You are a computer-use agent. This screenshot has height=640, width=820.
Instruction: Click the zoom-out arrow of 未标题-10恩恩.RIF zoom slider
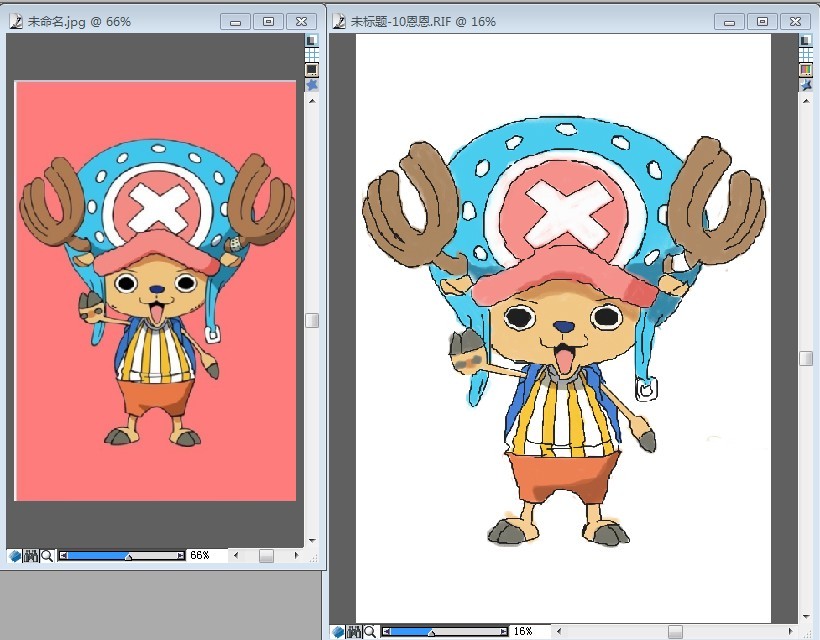pos(386,632)
